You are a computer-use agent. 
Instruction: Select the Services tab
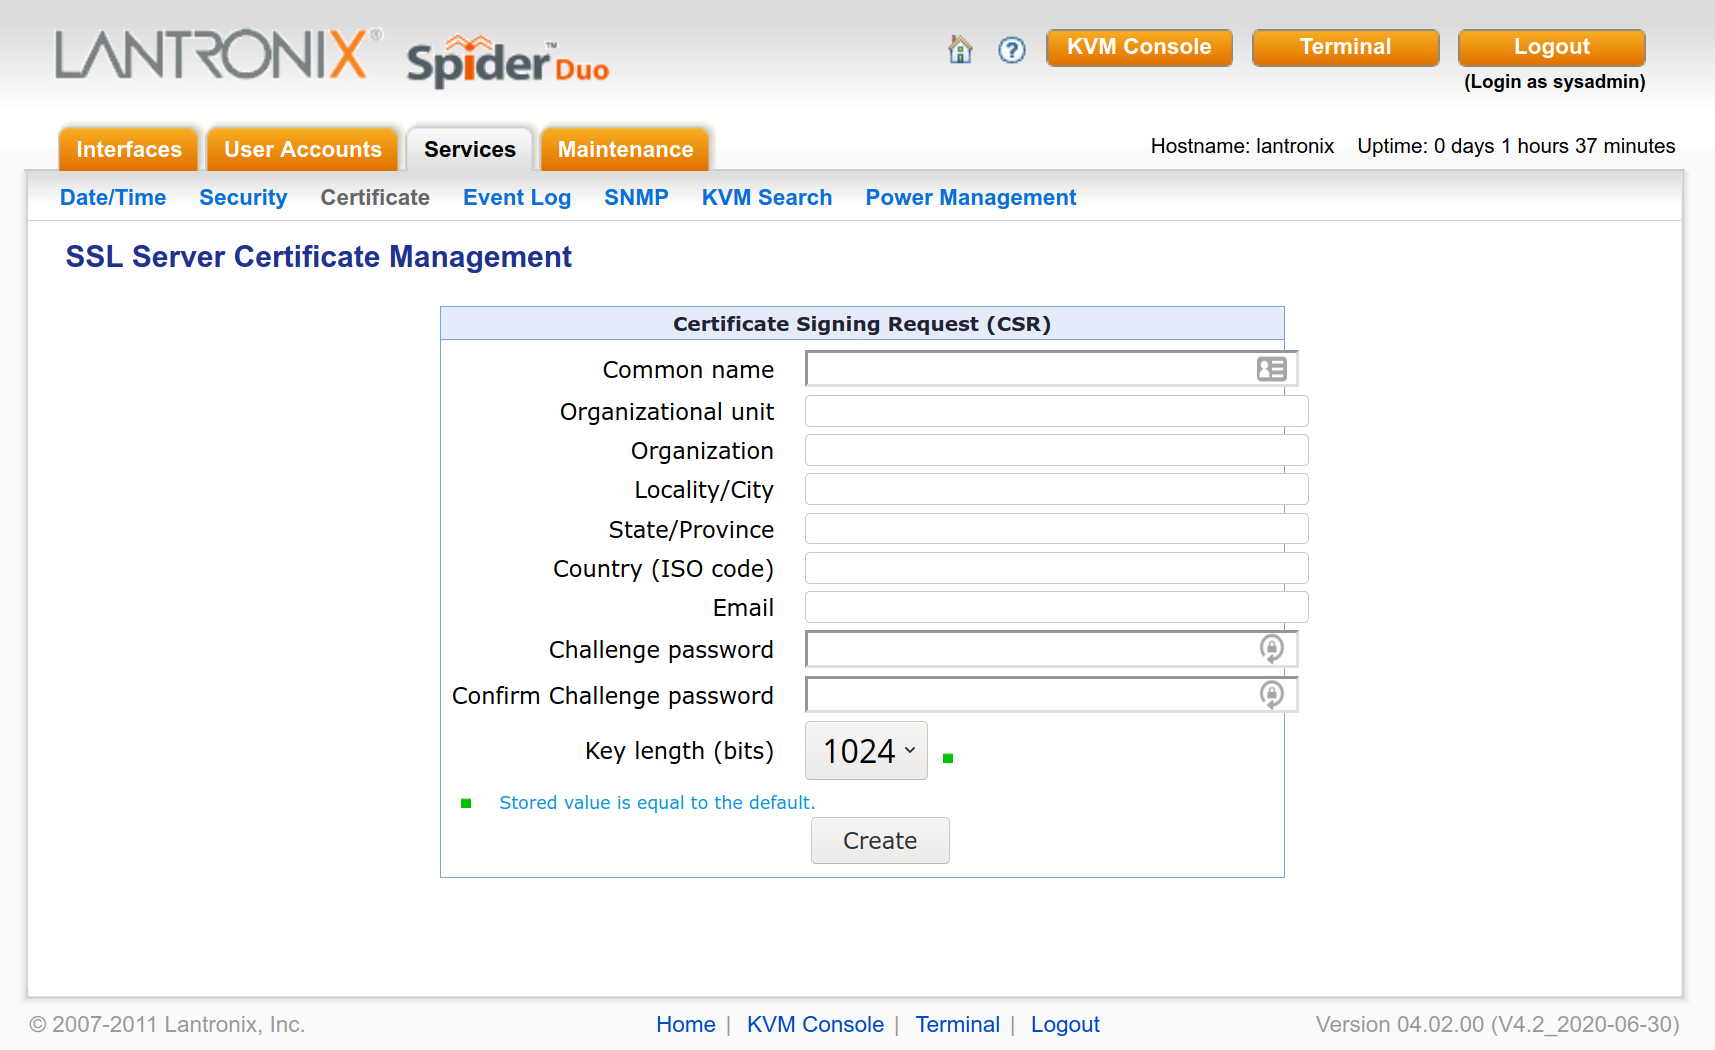(x=470, y=149)
